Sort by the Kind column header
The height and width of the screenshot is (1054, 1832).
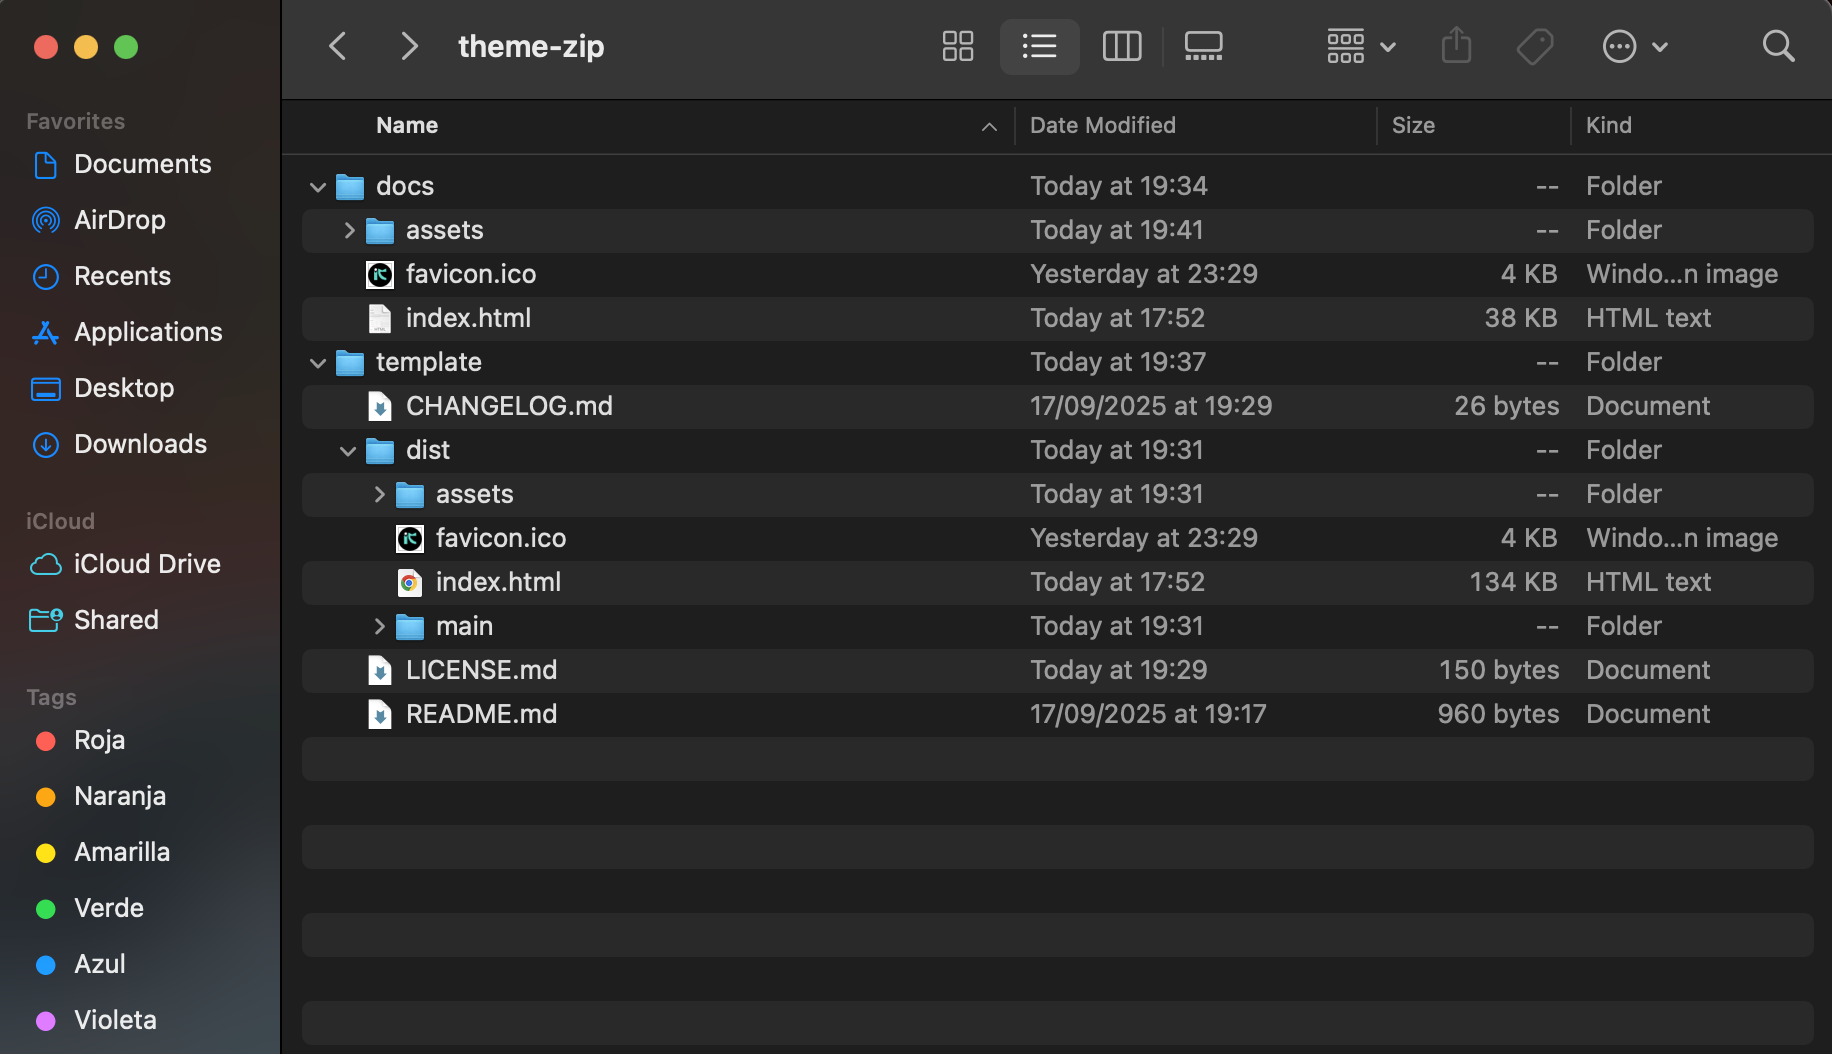tap(1608, 125)
